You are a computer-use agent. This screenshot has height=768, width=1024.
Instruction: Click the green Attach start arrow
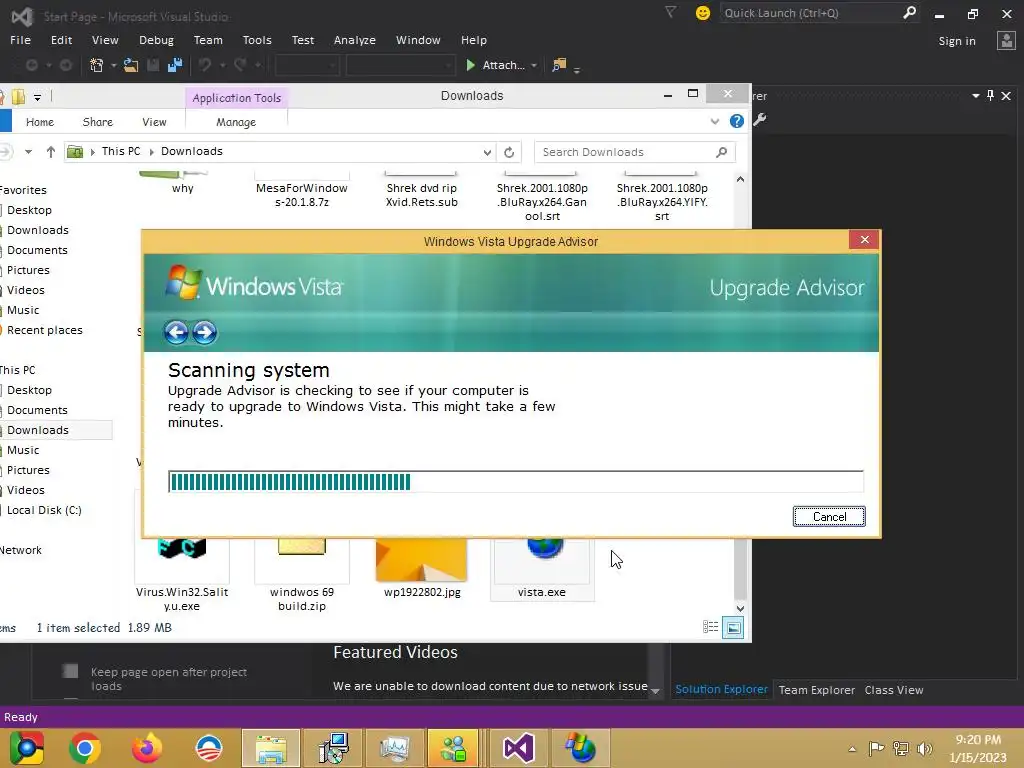point(470,65)
